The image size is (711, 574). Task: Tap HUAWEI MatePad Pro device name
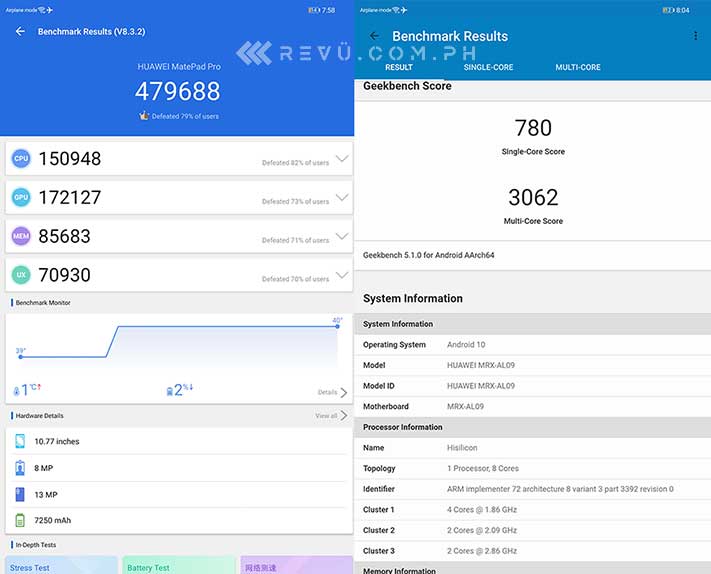point(179,67)
